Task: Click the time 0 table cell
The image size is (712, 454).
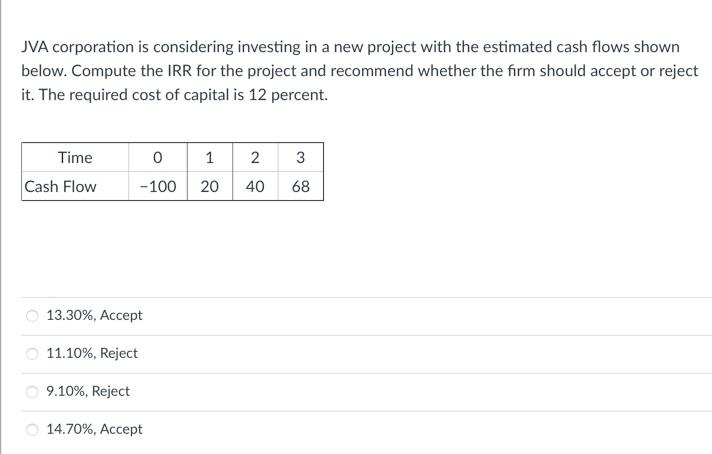Action: 158,158
